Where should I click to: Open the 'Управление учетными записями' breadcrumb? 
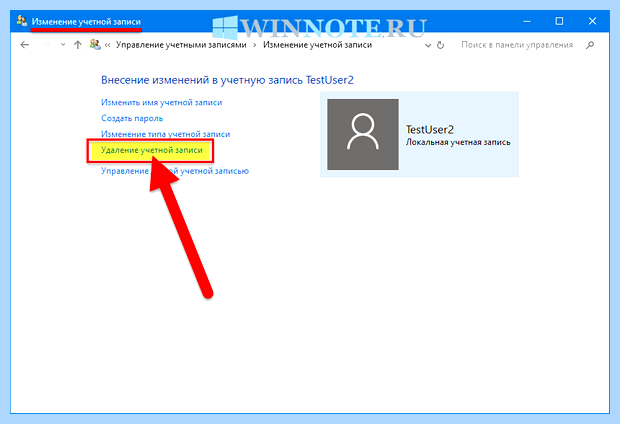pos(181,45)
